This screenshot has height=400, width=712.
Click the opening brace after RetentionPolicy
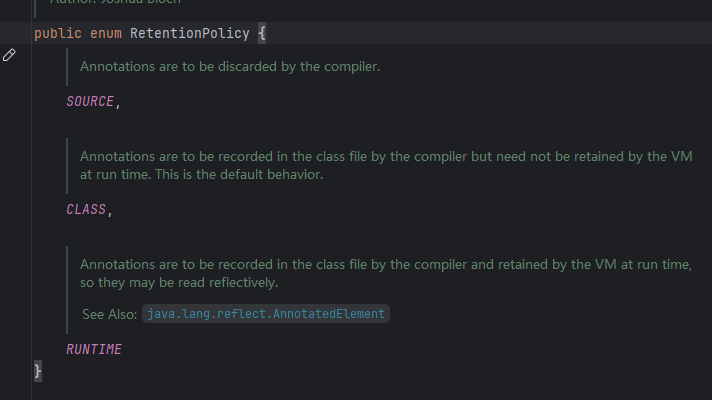[x=262, y=33]
